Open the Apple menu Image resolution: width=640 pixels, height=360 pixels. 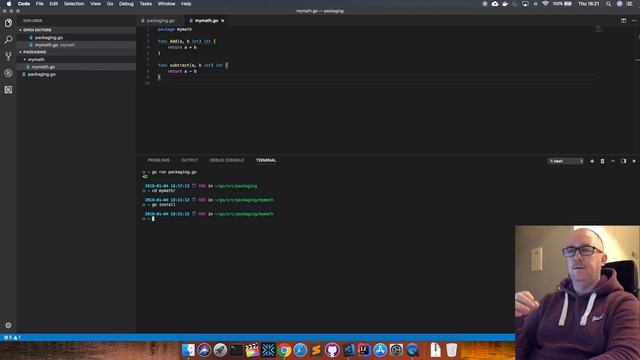(9, 4)
